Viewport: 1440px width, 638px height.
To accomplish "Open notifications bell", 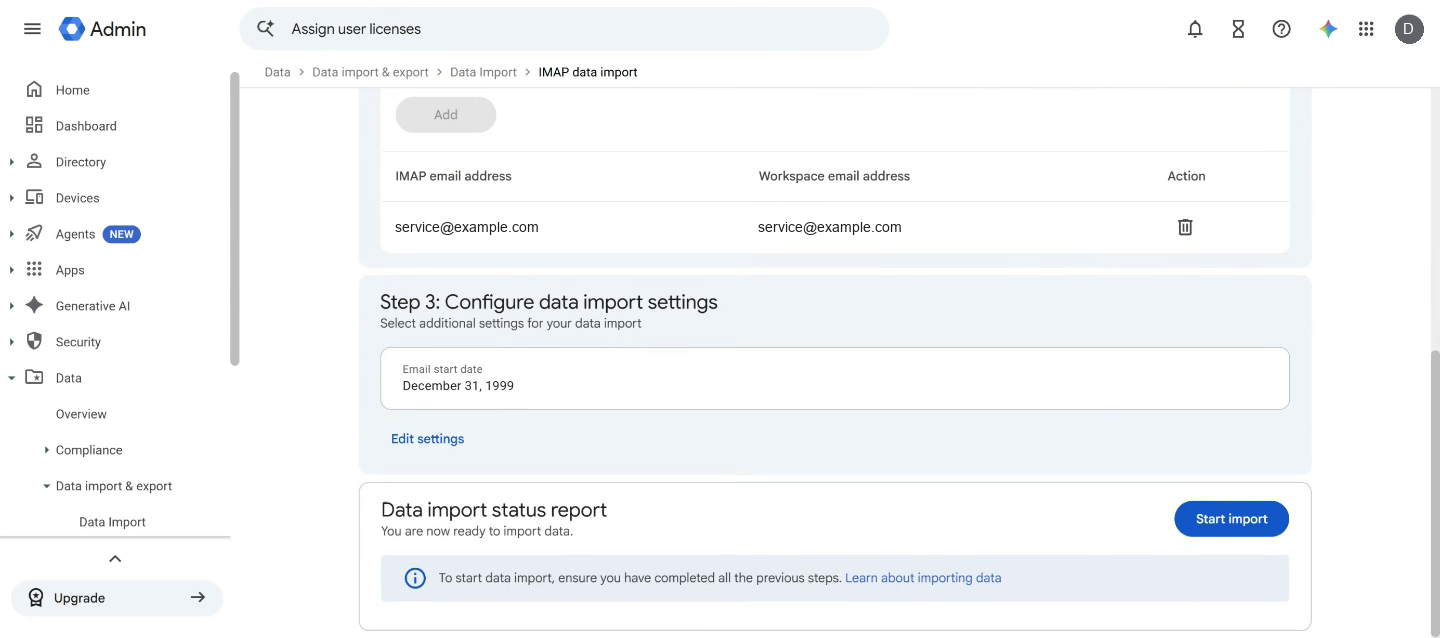I will click(x=1195, y=29).
